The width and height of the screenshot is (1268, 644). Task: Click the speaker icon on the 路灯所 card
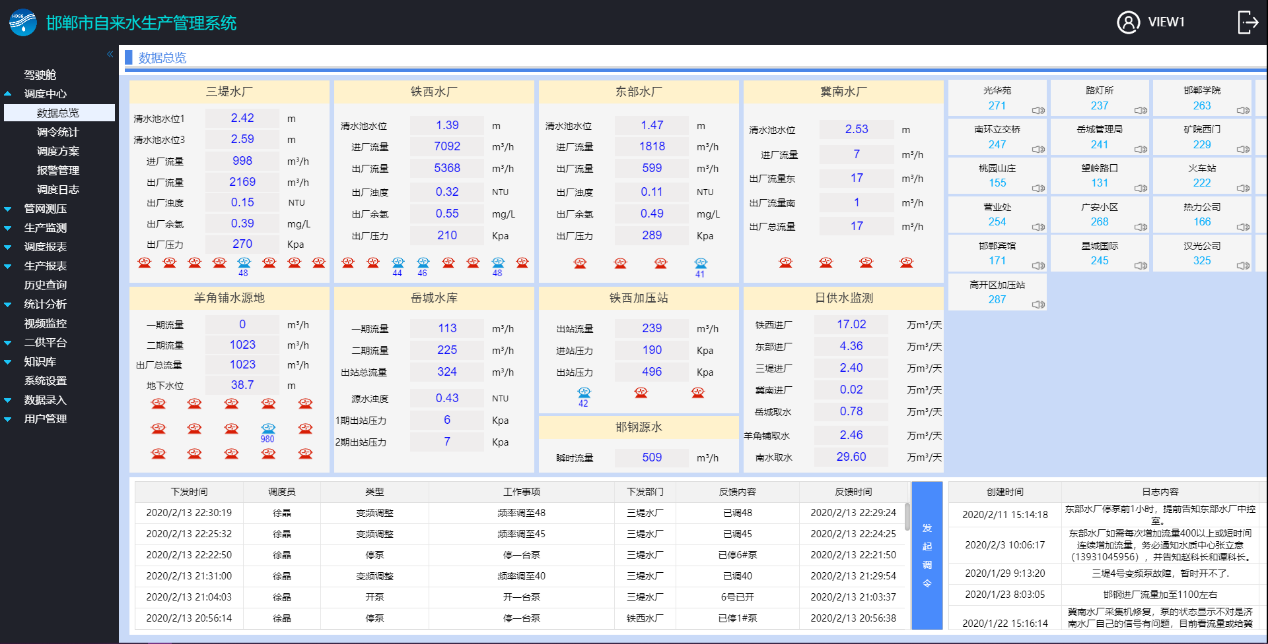pos(1141,110)
